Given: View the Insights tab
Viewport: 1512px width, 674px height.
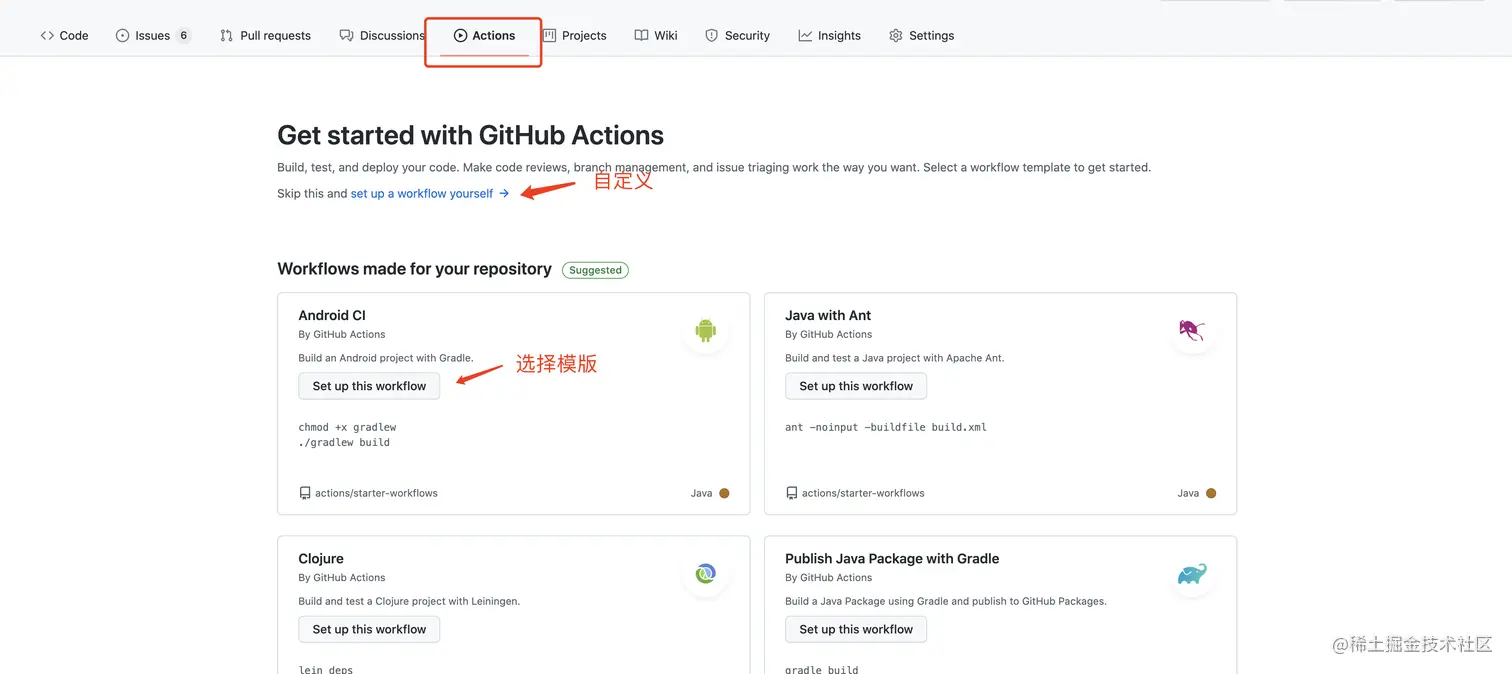Looking at the screenshot, I should point(829,35).
